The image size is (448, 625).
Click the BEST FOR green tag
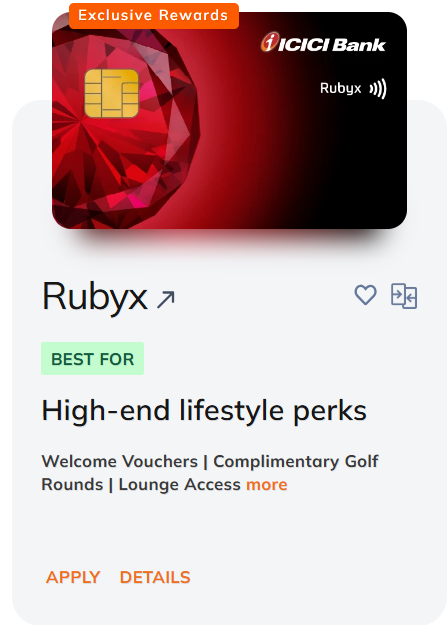pos(92,358)
